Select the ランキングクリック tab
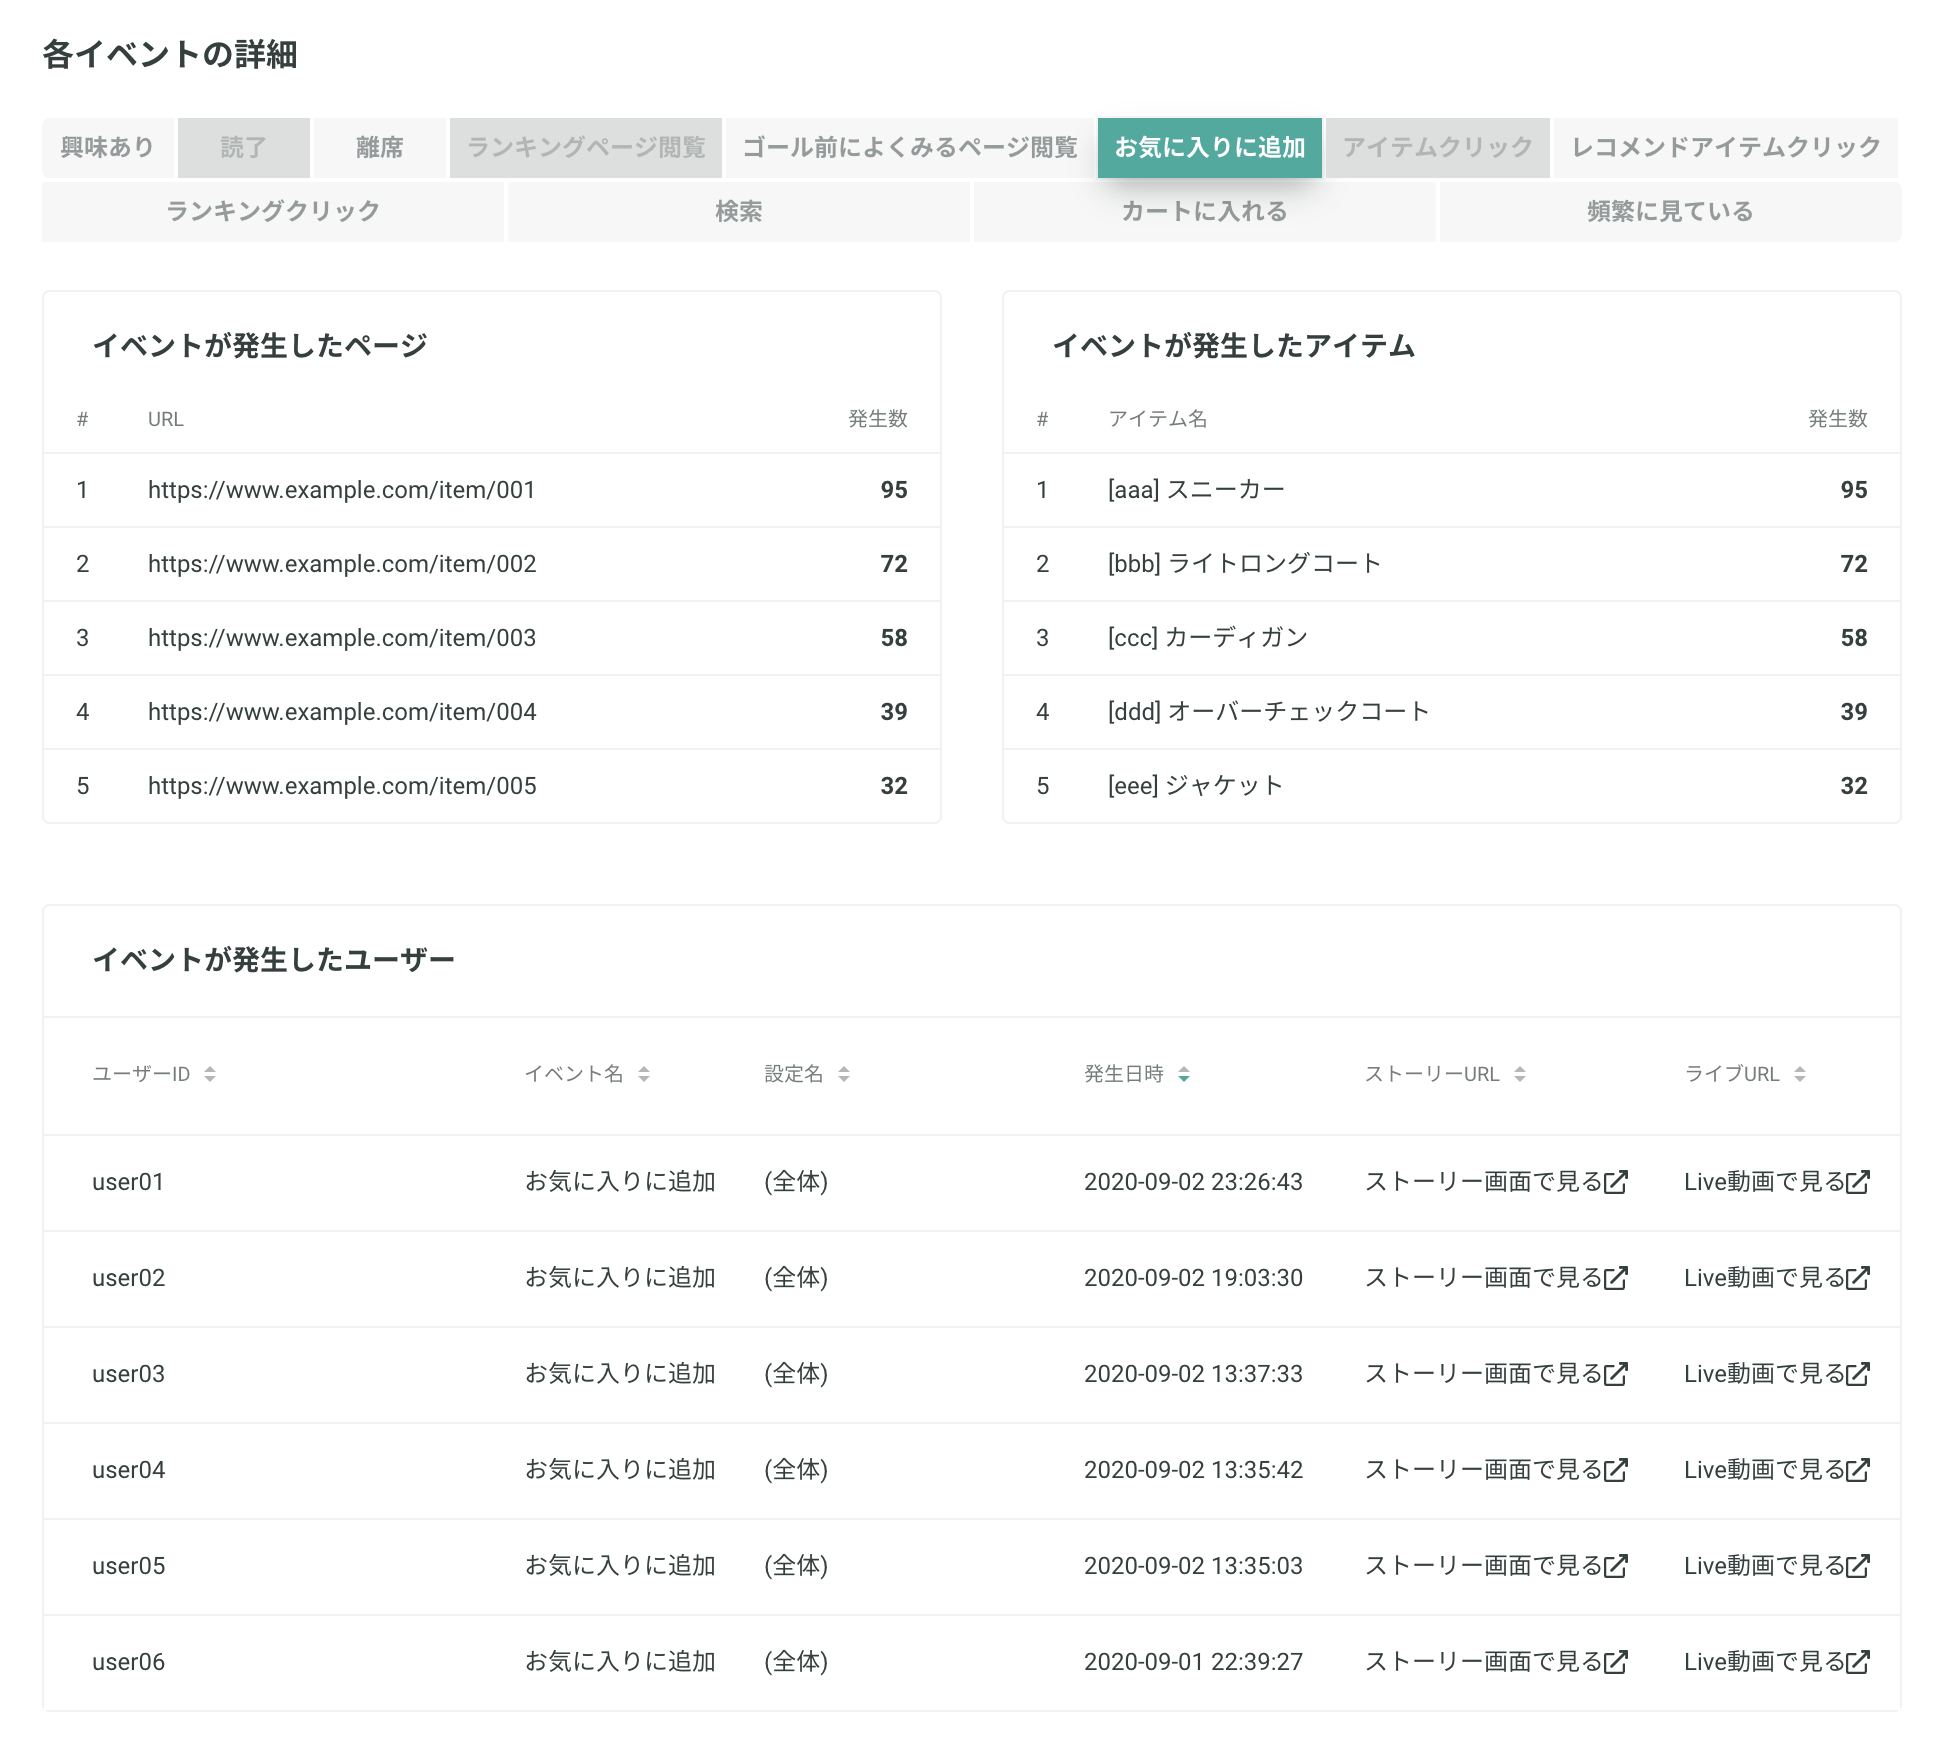 pyautogui.click(x=273, y=211)
